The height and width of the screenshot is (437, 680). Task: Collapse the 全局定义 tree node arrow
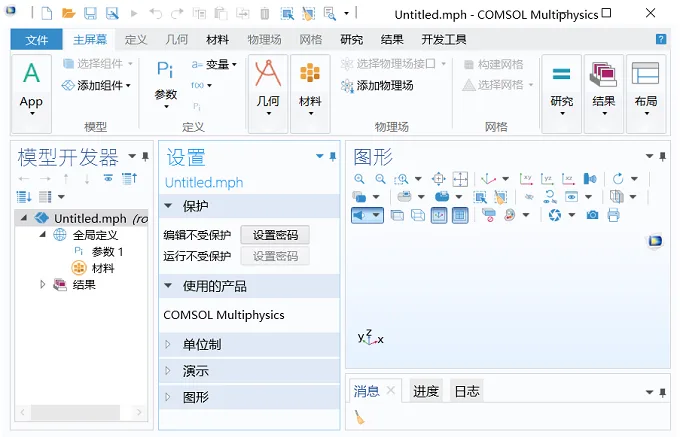pos(42,235)
